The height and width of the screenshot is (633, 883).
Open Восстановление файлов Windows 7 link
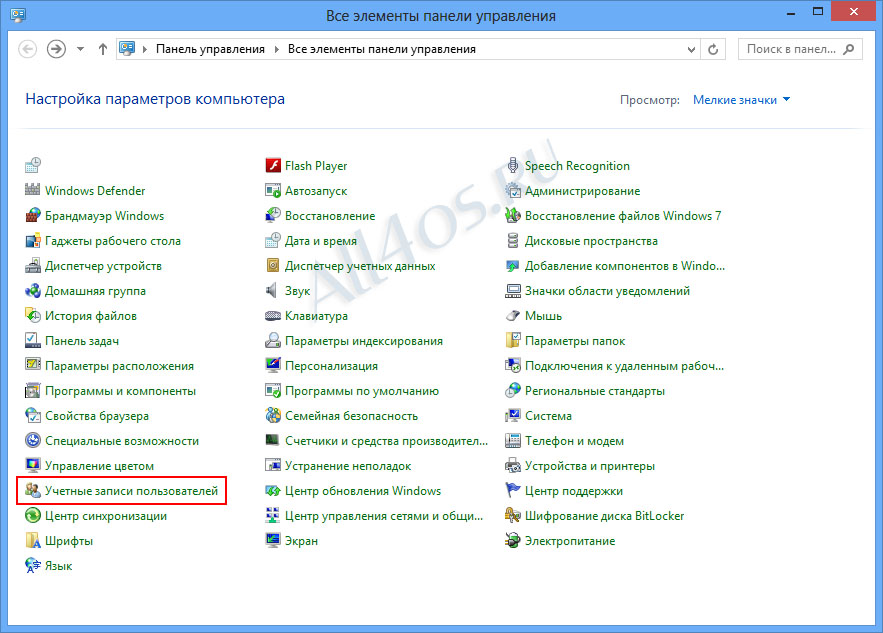(x=623, y=216)
